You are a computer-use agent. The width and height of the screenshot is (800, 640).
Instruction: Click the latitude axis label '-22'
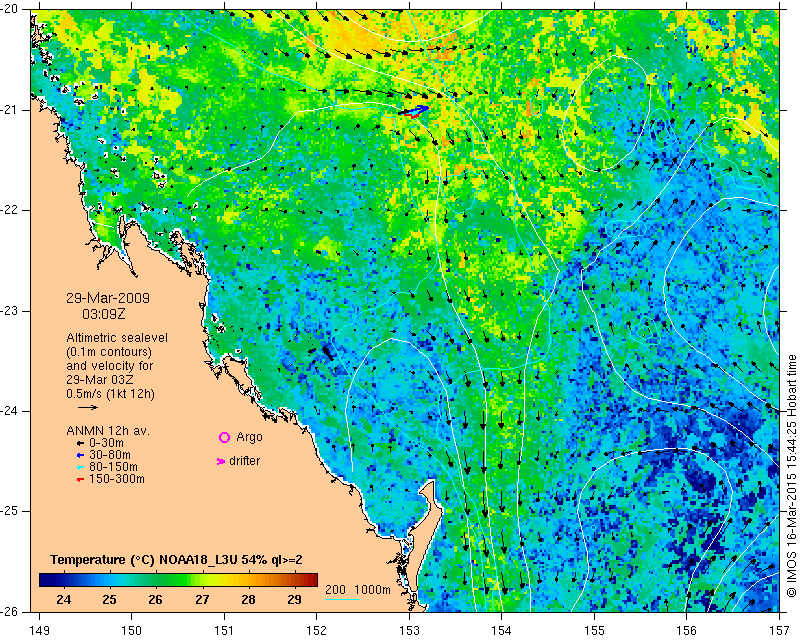pyautogui.click(x=10, y=210)
